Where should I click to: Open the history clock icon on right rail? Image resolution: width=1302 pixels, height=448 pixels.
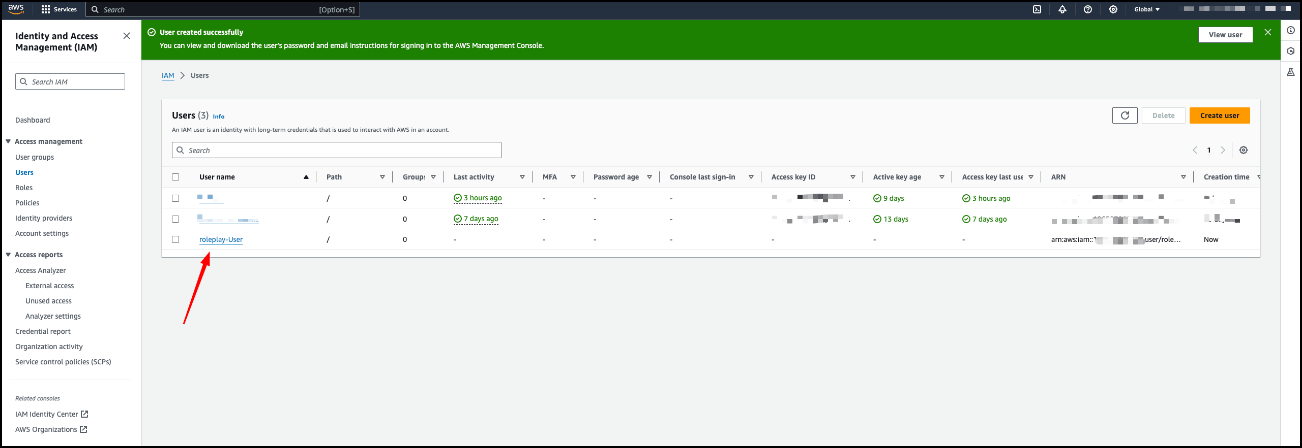(1290, 51)
